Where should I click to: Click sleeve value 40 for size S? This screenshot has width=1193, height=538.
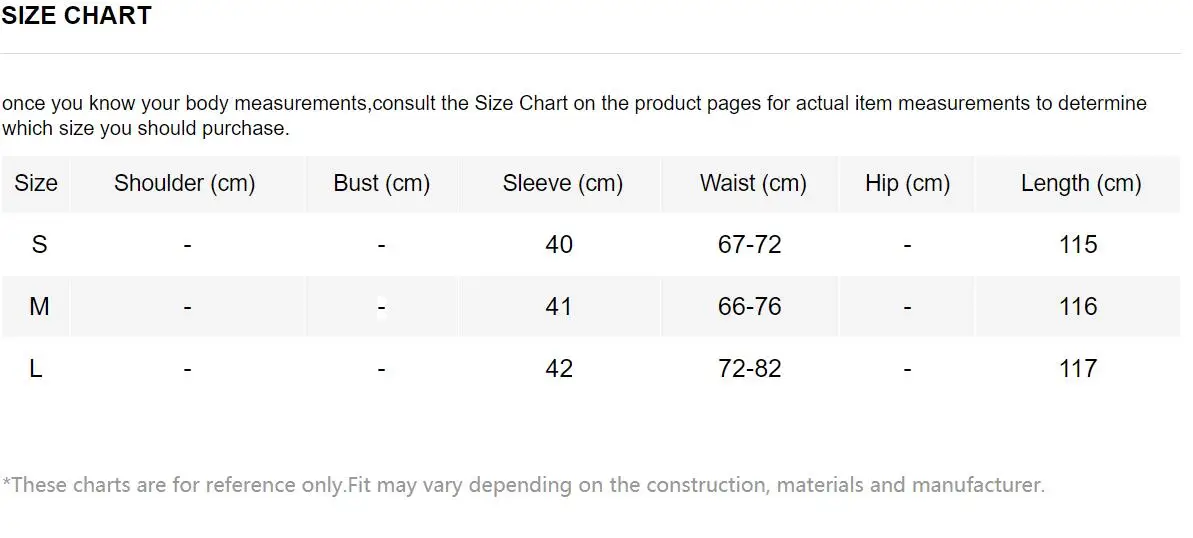coord(559,244)
